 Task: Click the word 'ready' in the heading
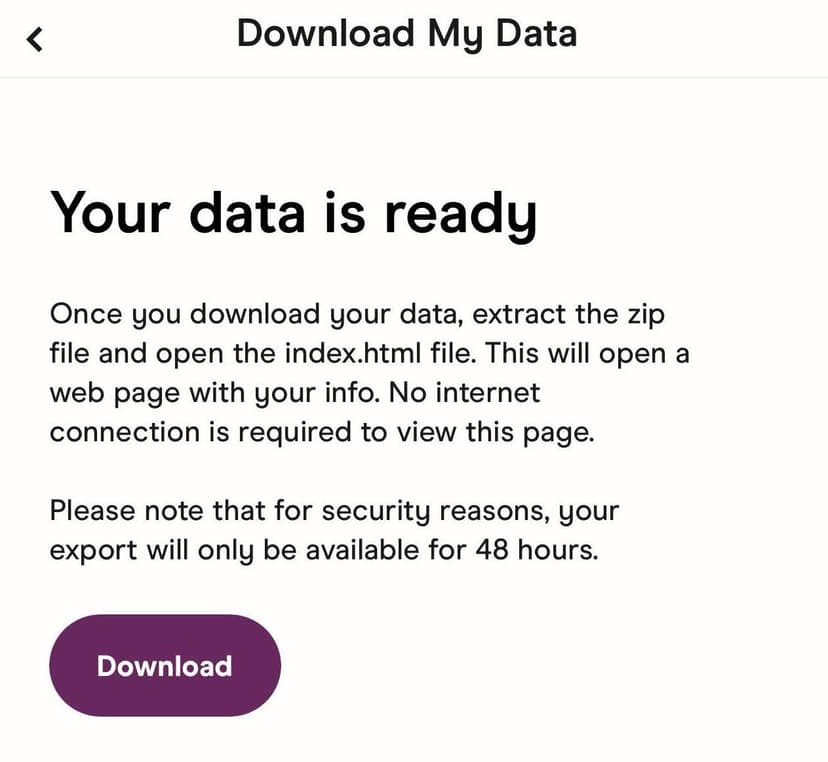tap(460, 216)
